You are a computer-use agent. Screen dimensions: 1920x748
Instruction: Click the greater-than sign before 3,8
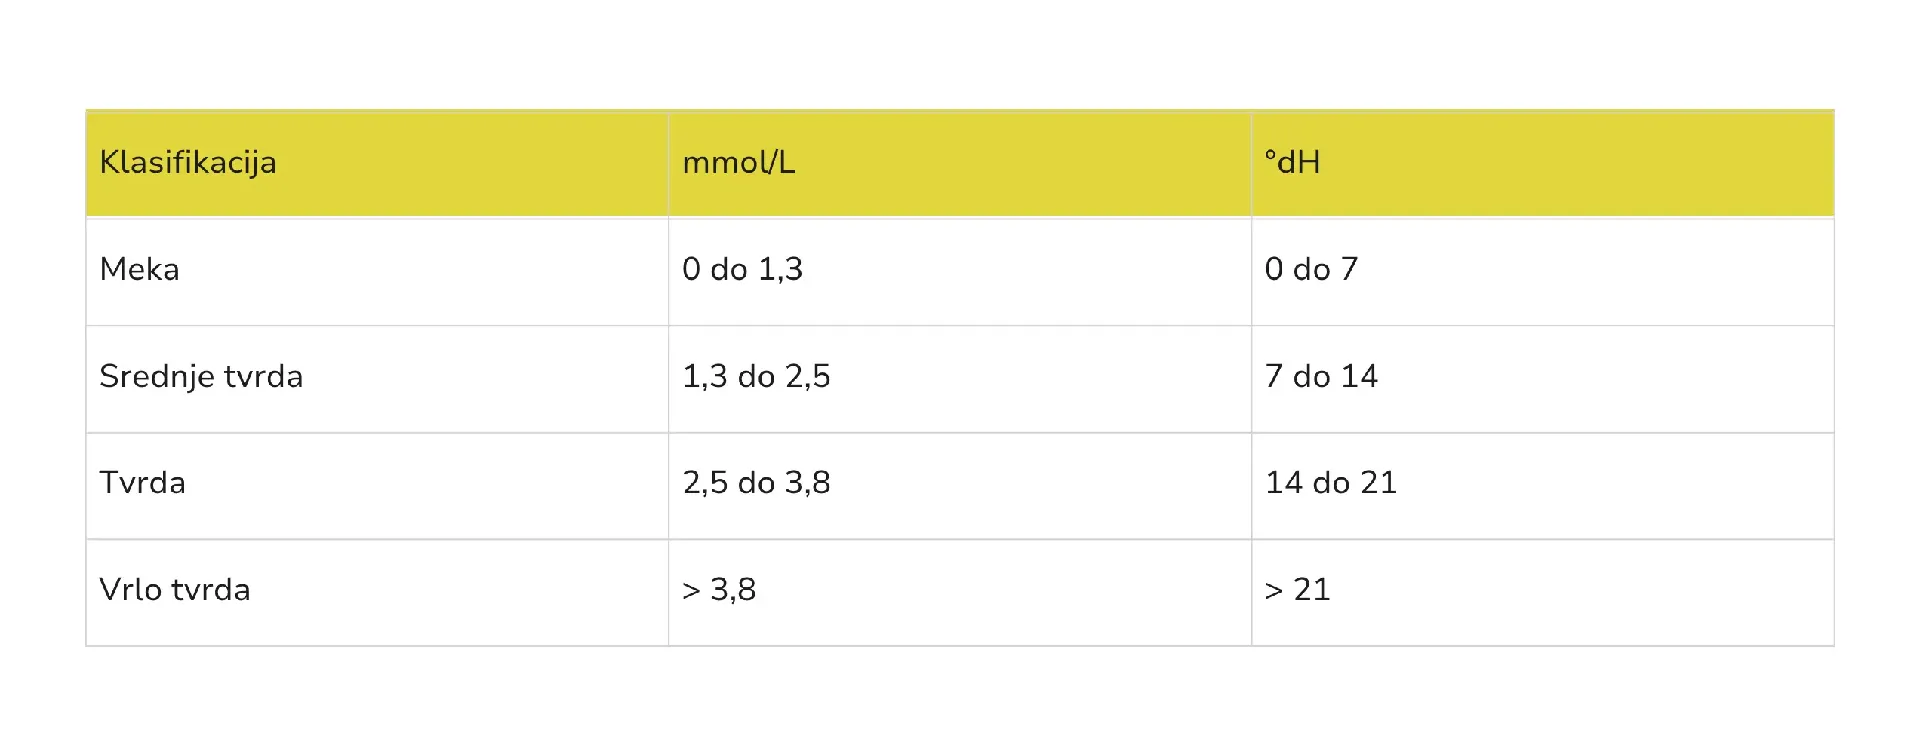[x=691, y=591]
